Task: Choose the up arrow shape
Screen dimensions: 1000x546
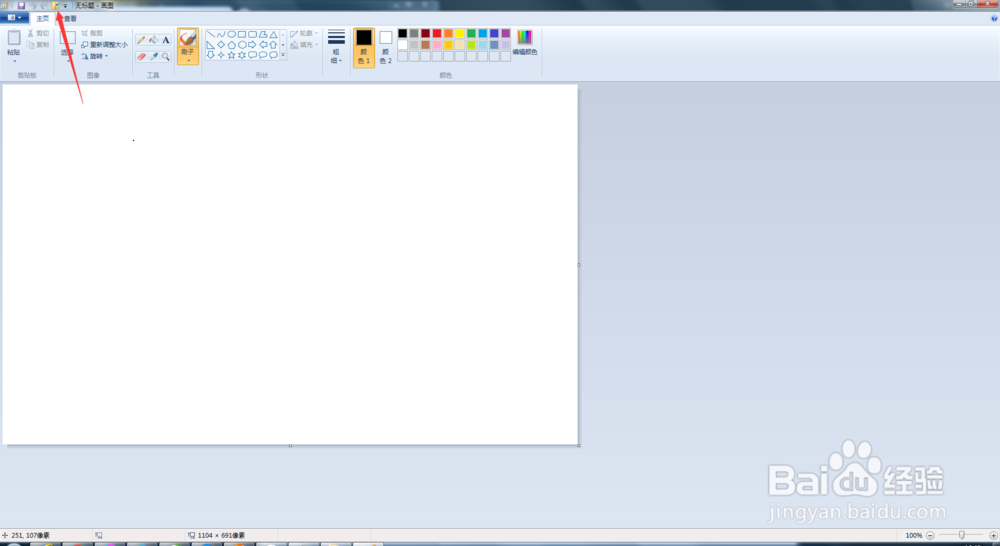Action: tap(273, 45)
